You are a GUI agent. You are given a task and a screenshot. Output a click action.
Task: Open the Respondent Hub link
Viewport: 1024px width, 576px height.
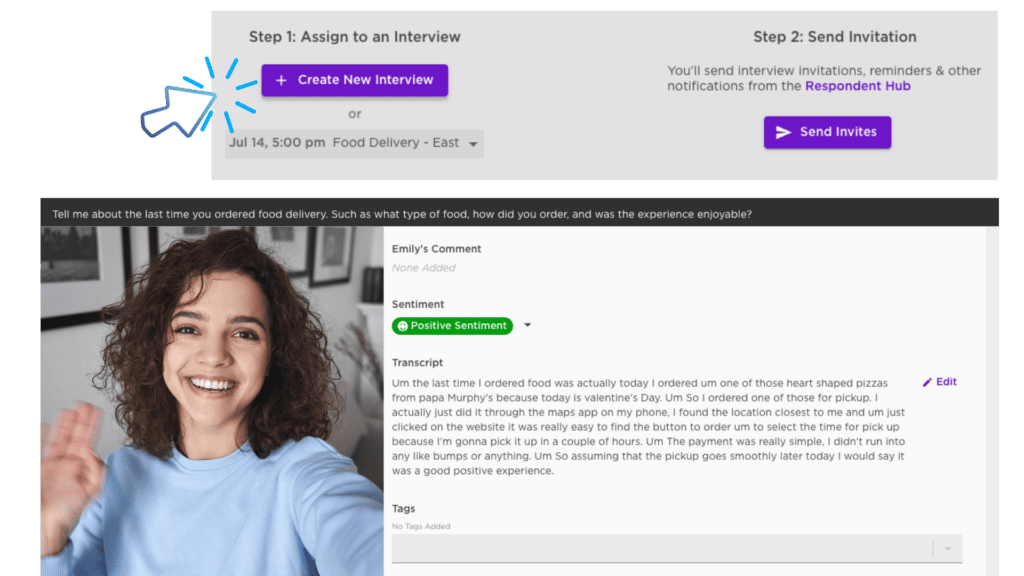(857, 86)
